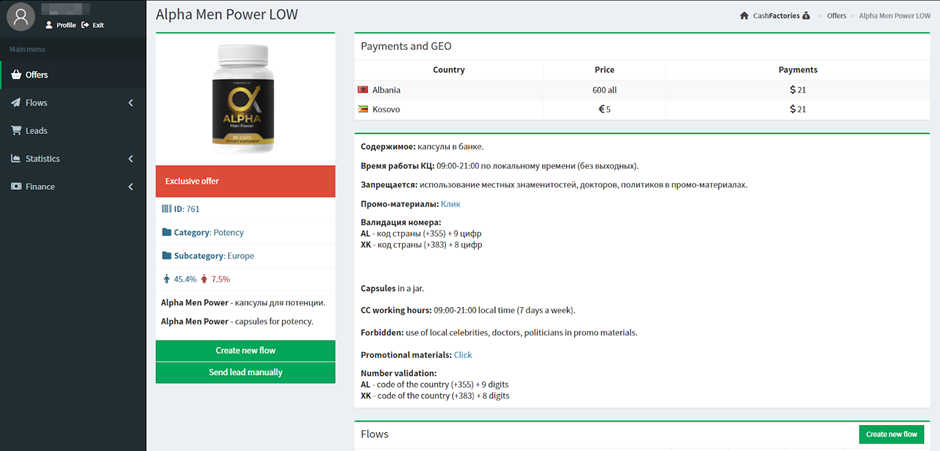Click the CashFactories home icon in breadcrumb
The width and height of the screenshot is (940, 451).
click(x=744, y=16)
